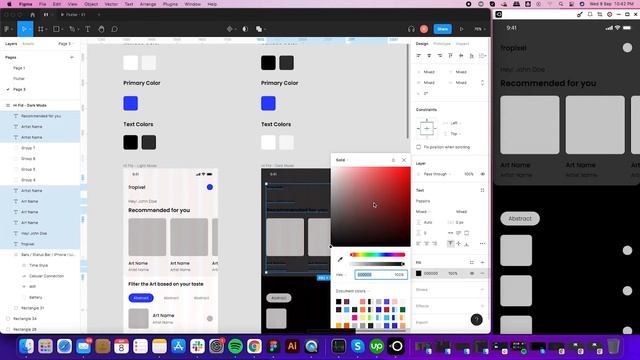Toggle the text align left button
The height and width of the screenshot is (360, 640).
(x=418, y=244)
